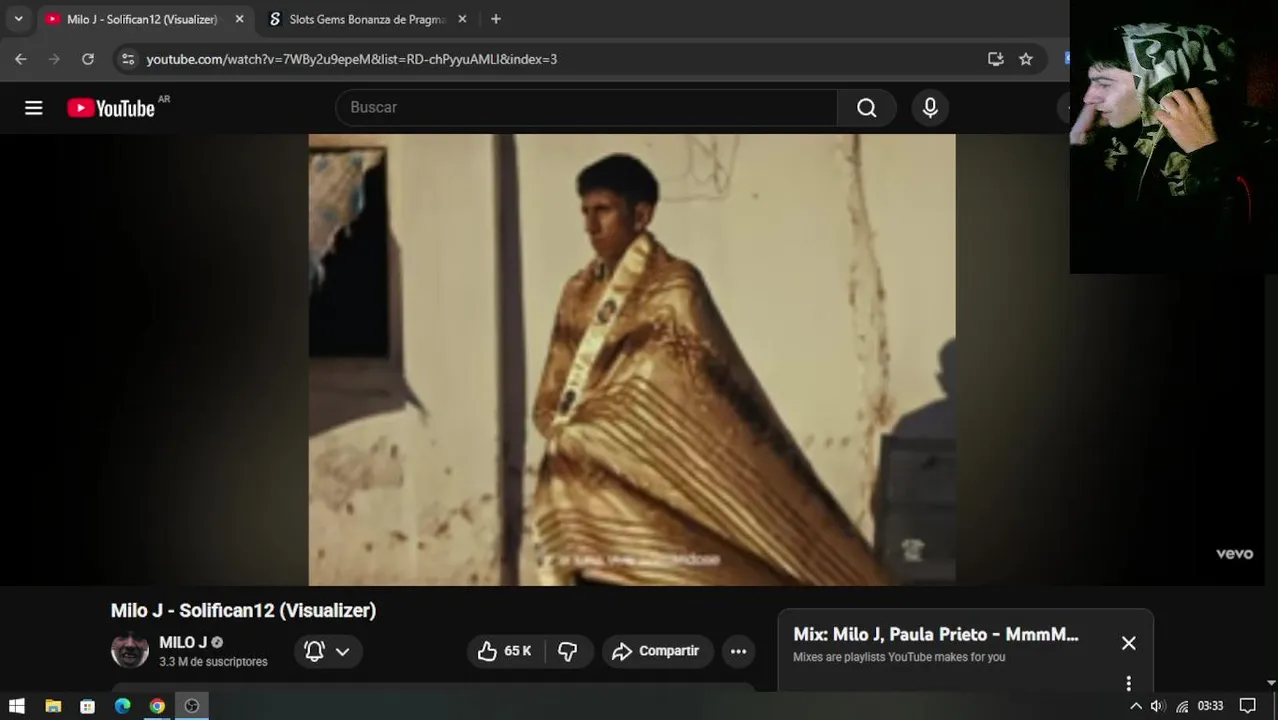Open the MILO J channel name link
The height and width of the screenshot is (720, 1278).
[x=183, y=643]
